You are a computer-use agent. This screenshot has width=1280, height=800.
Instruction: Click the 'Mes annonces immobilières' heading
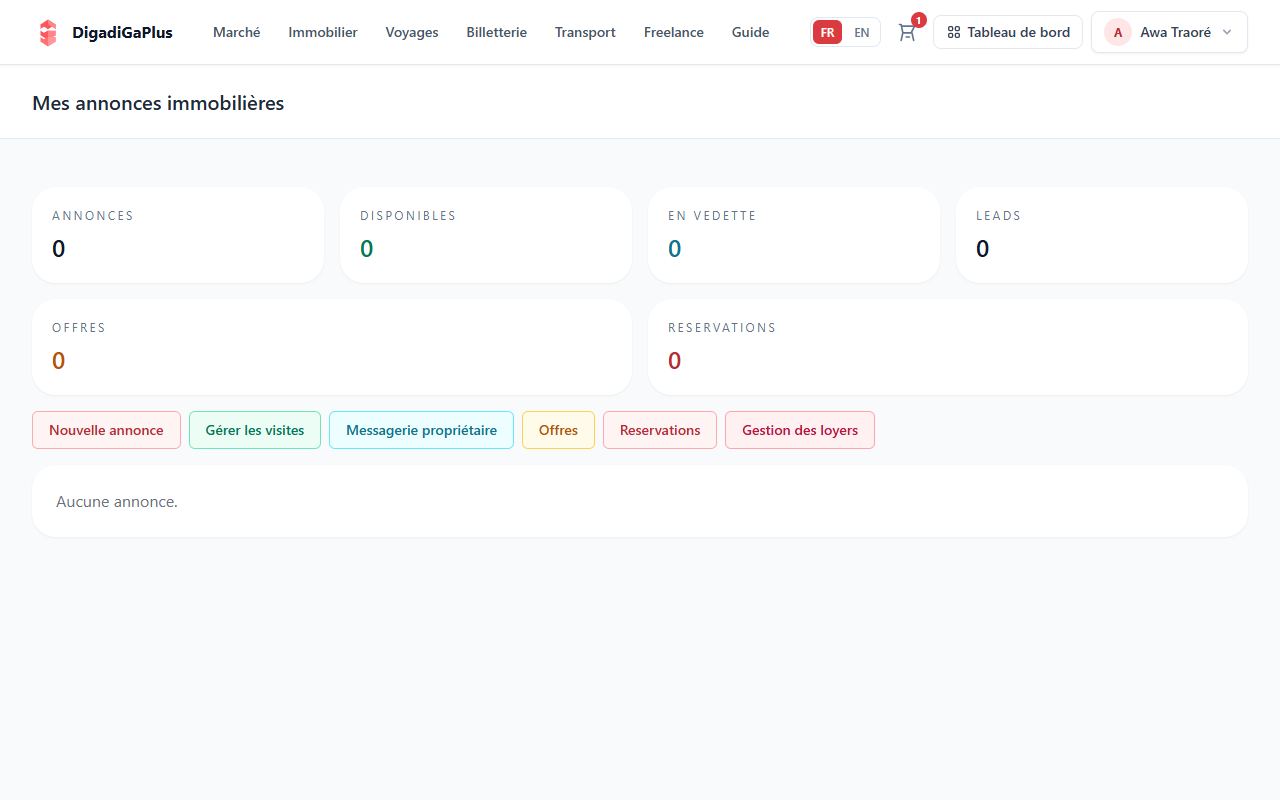click(158, 103)
